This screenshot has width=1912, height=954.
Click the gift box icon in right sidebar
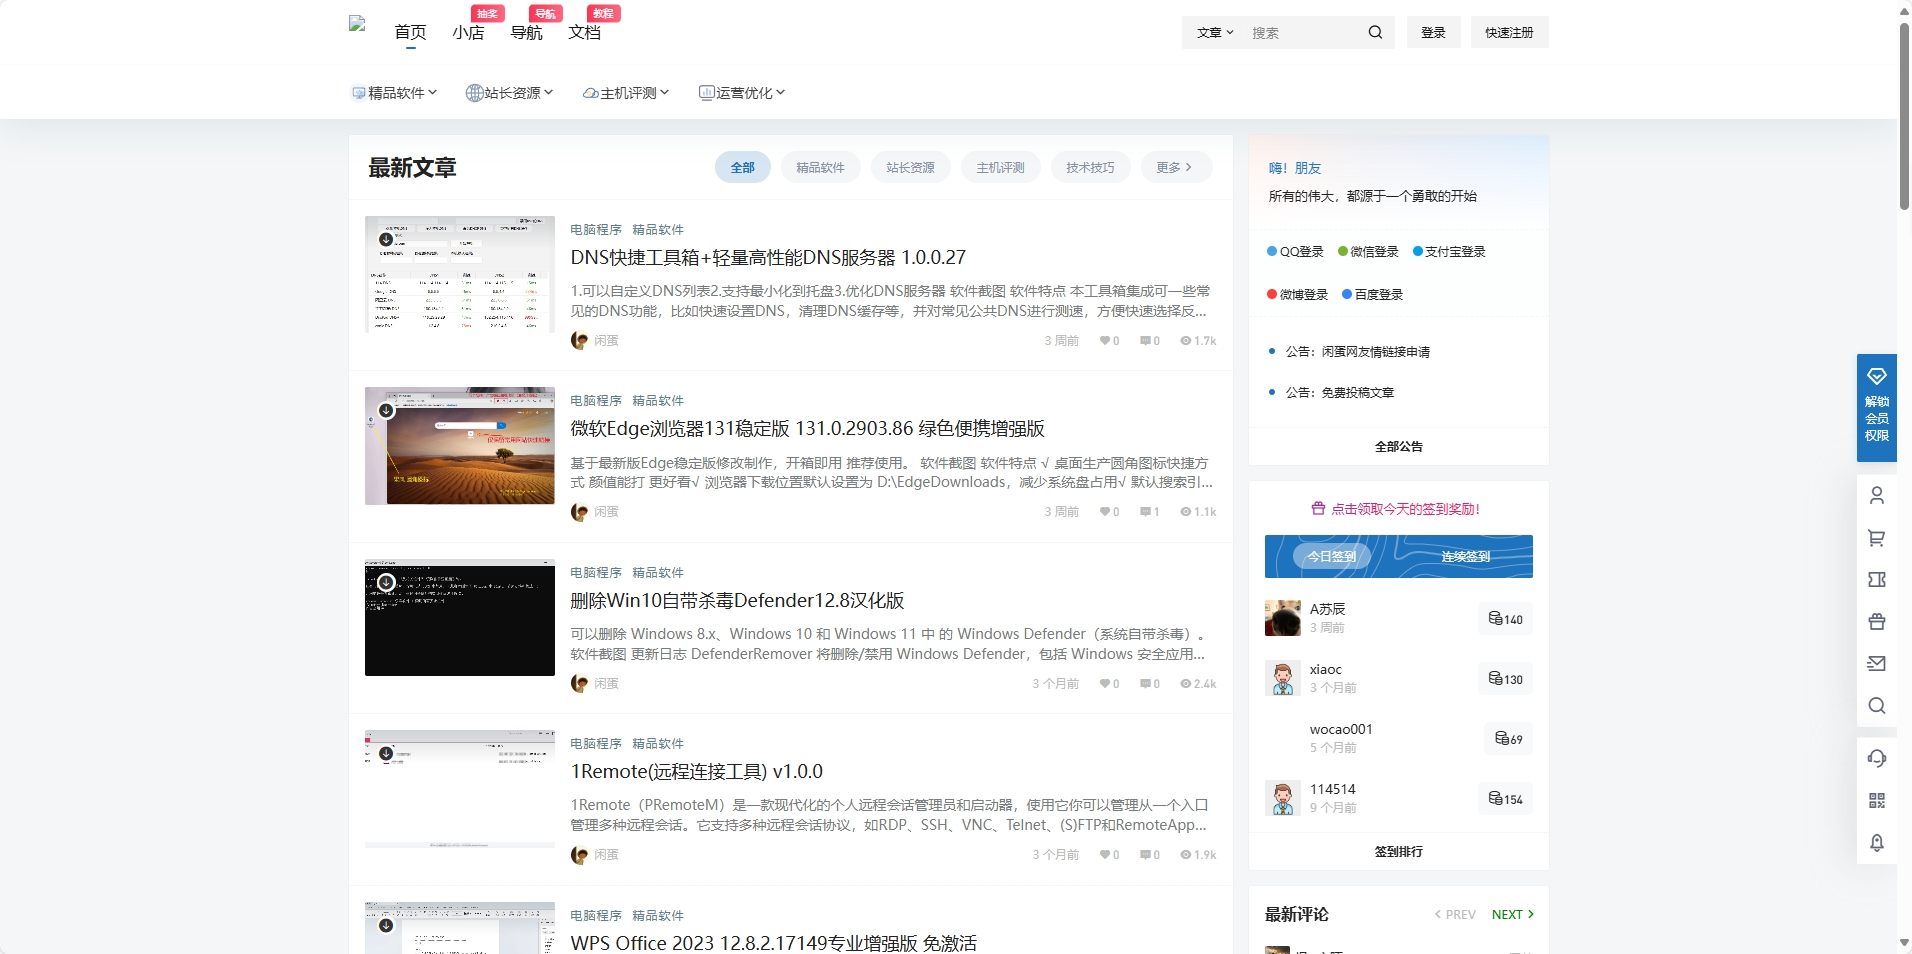[1877, 622]
